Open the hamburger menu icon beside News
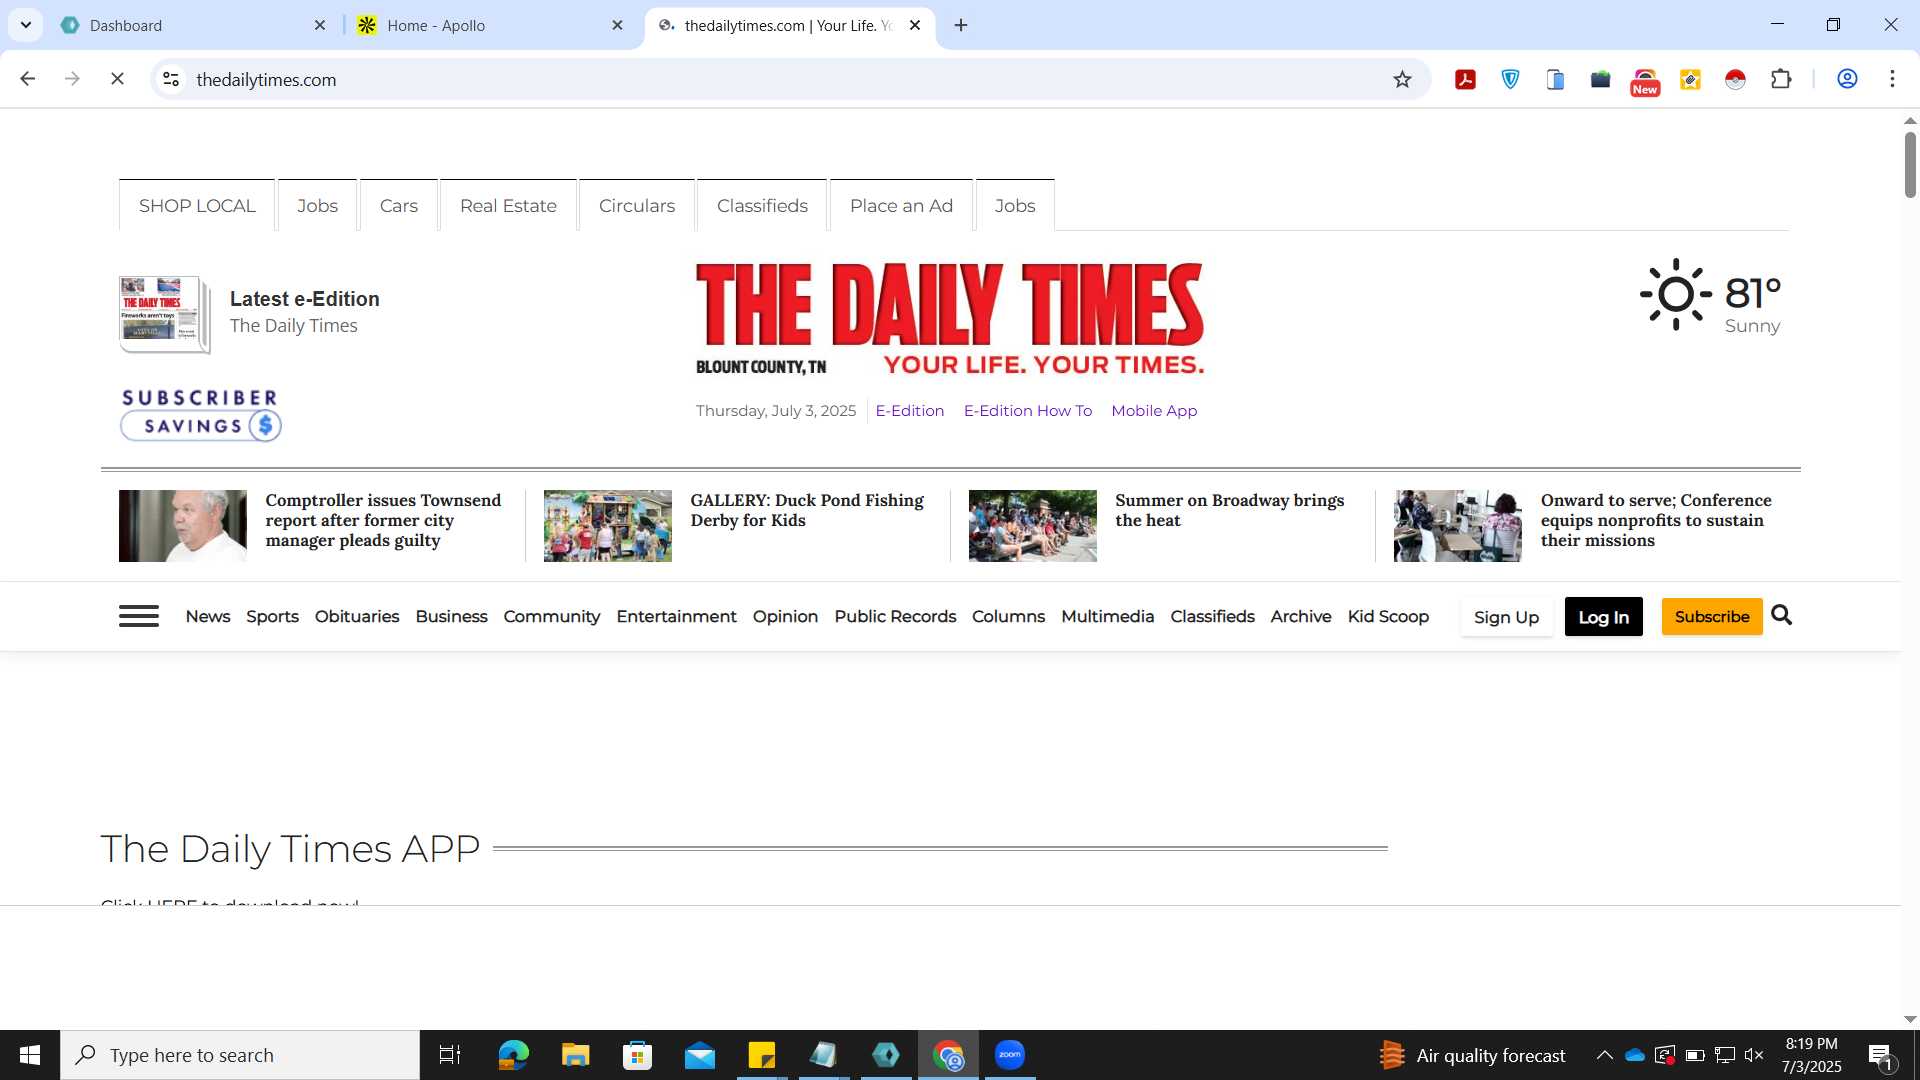1920x1080 pixels. coord(138,616)
